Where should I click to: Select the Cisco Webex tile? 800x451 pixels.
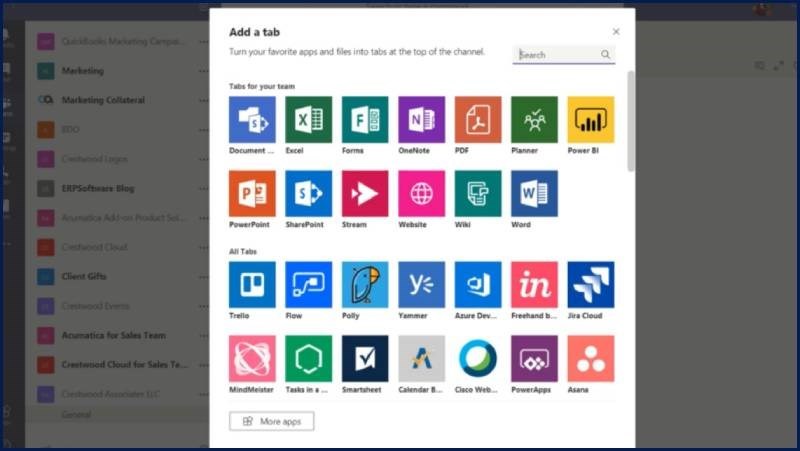[x=478, y=359]
